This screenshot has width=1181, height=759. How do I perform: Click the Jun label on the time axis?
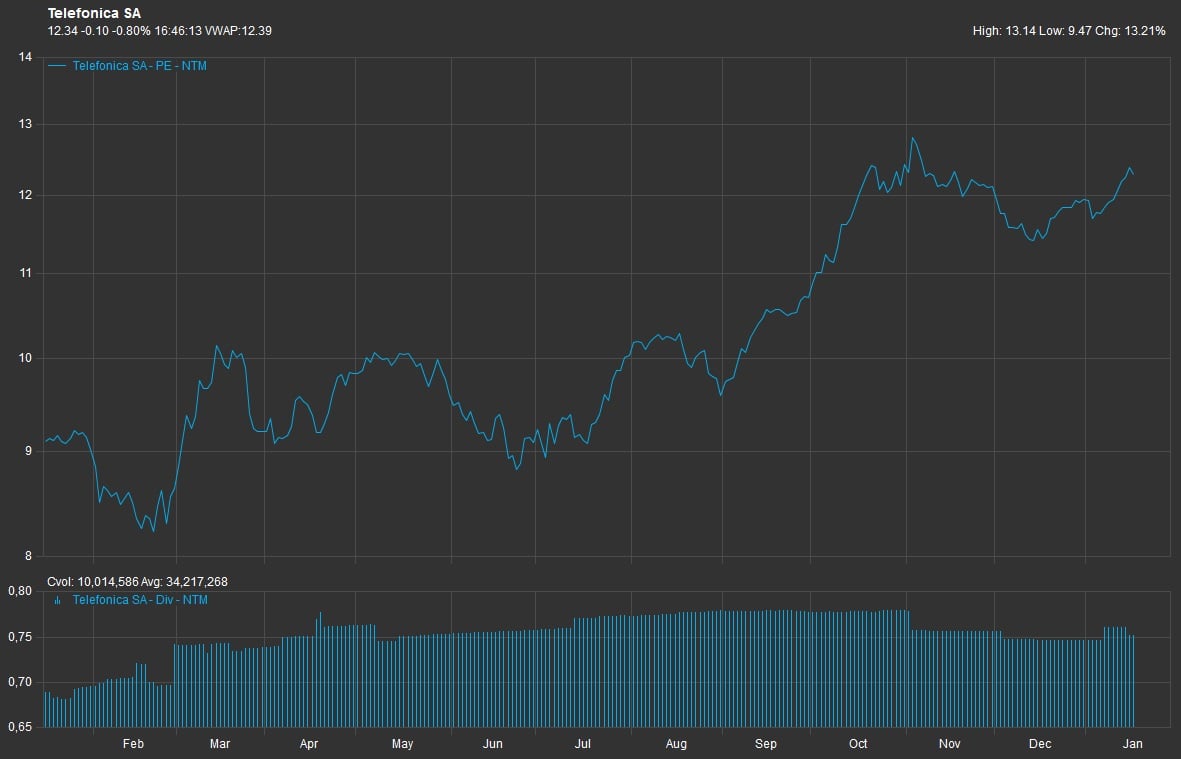[492, 744]
